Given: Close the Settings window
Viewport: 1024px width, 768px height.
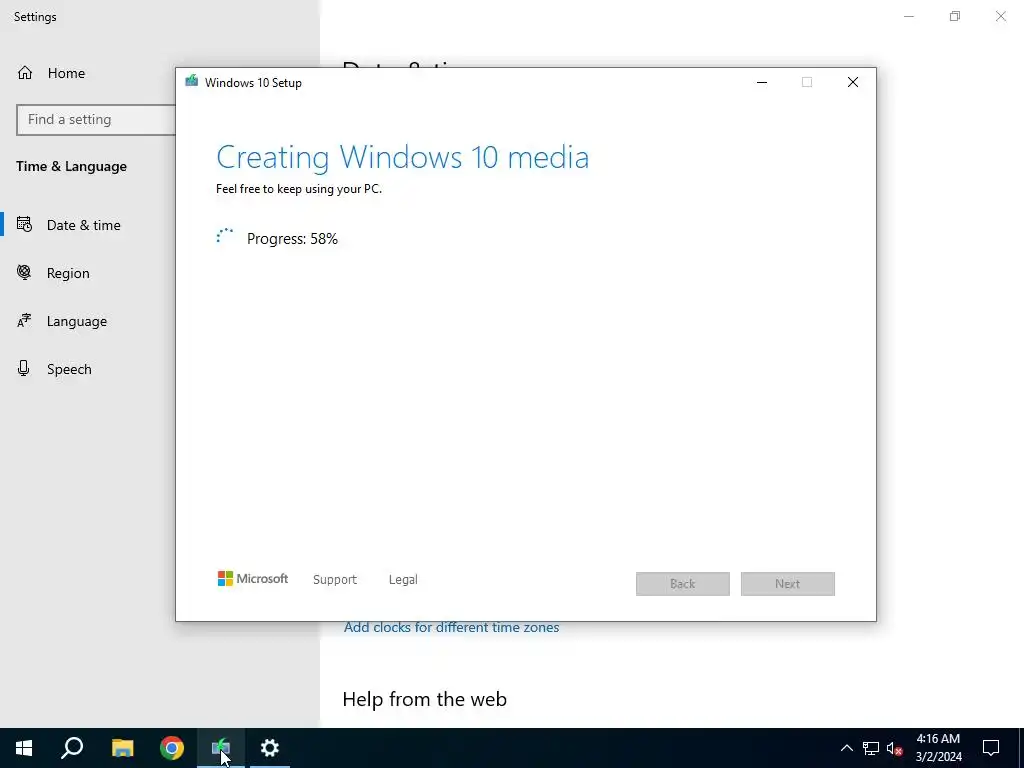Looking at the screenshot, I should pos(1000,16).
